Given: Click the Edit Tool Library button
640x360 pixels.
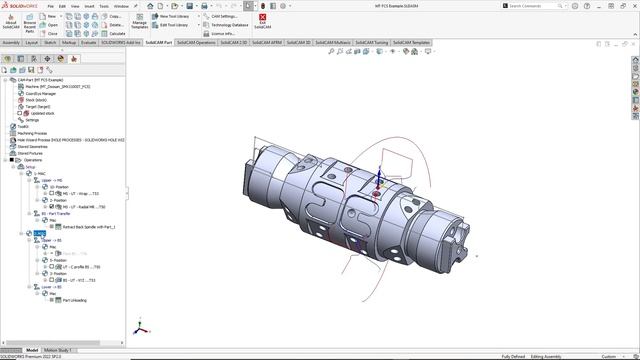Looking at the screenshot, I should pyautogui.click(x=170, y=25).
